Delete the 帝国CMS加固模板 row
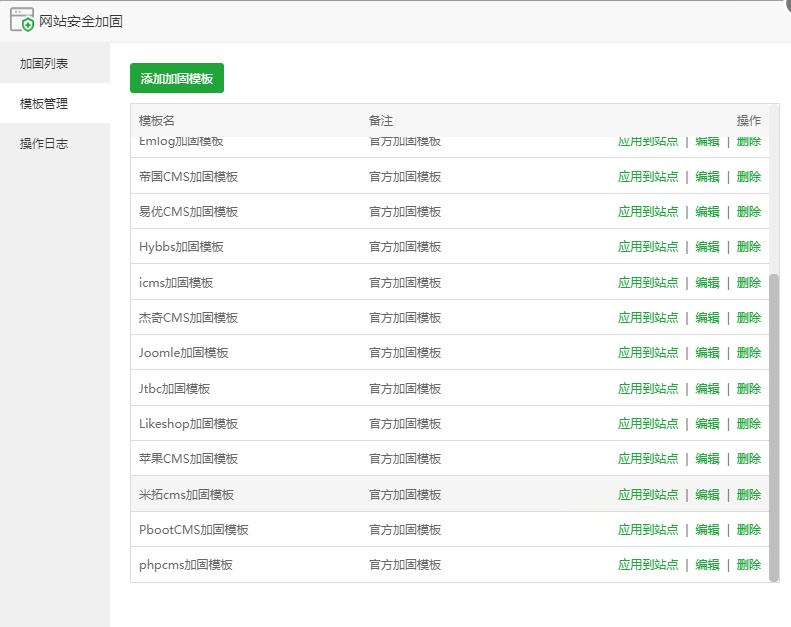This screenshot has width=791, height=627. click(749, 177)
